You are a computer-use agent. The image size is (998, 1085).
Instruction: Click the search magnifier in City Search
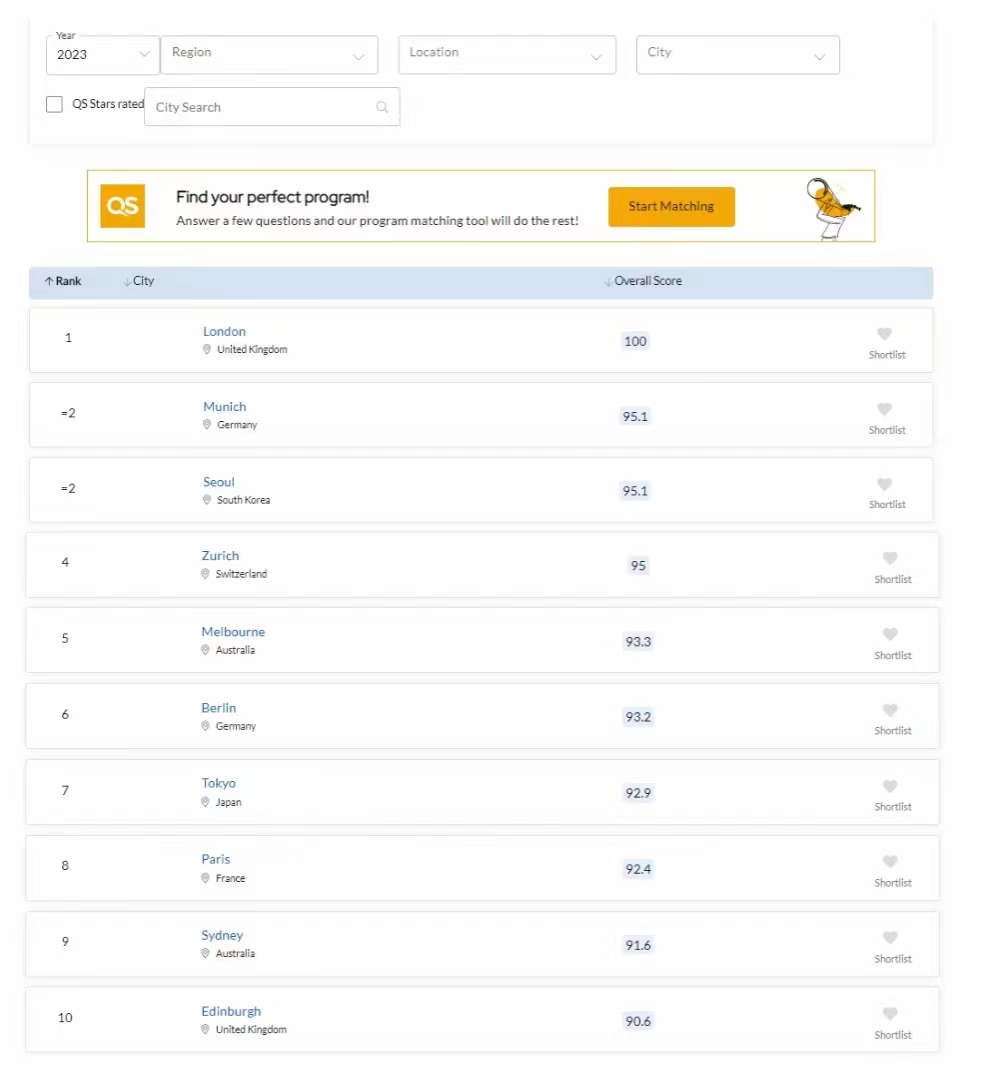pos(382,107)
